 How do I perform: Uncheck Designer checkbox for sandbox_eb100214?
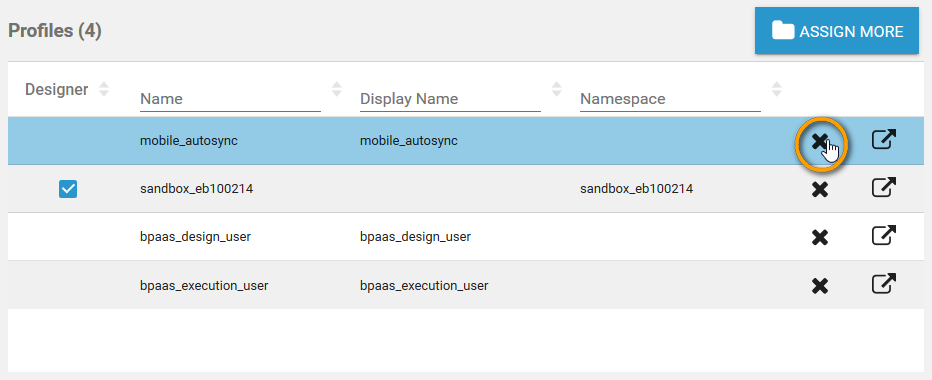68,190
